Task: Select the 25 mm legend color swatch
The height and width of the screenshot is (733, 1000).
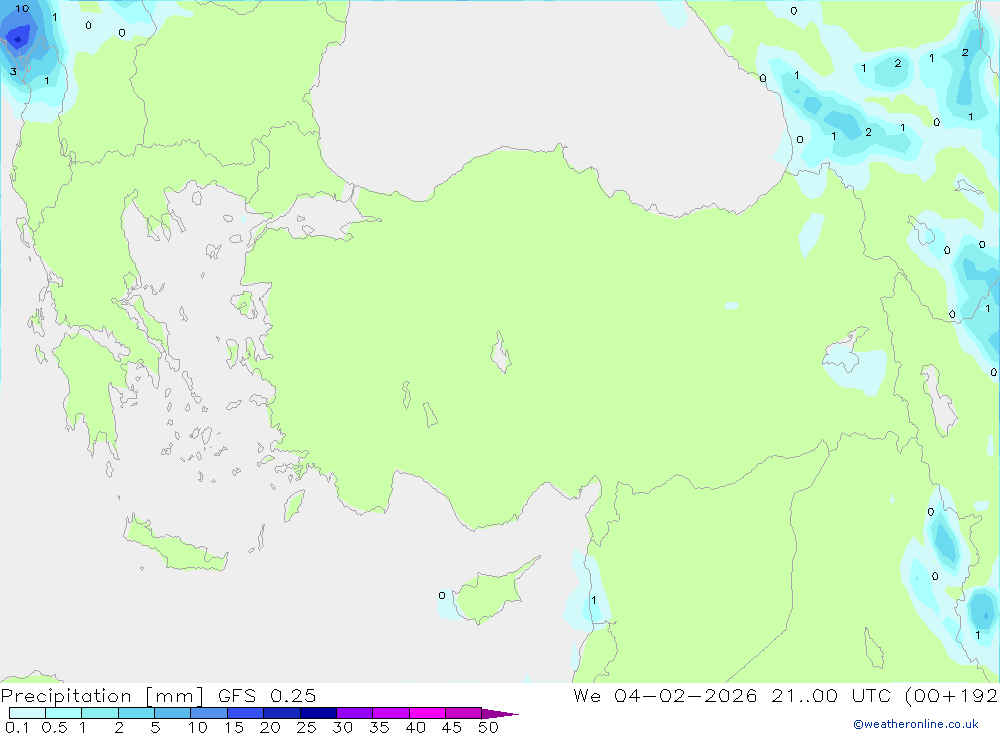Action: pyautogui.click(x=318, y=713)
